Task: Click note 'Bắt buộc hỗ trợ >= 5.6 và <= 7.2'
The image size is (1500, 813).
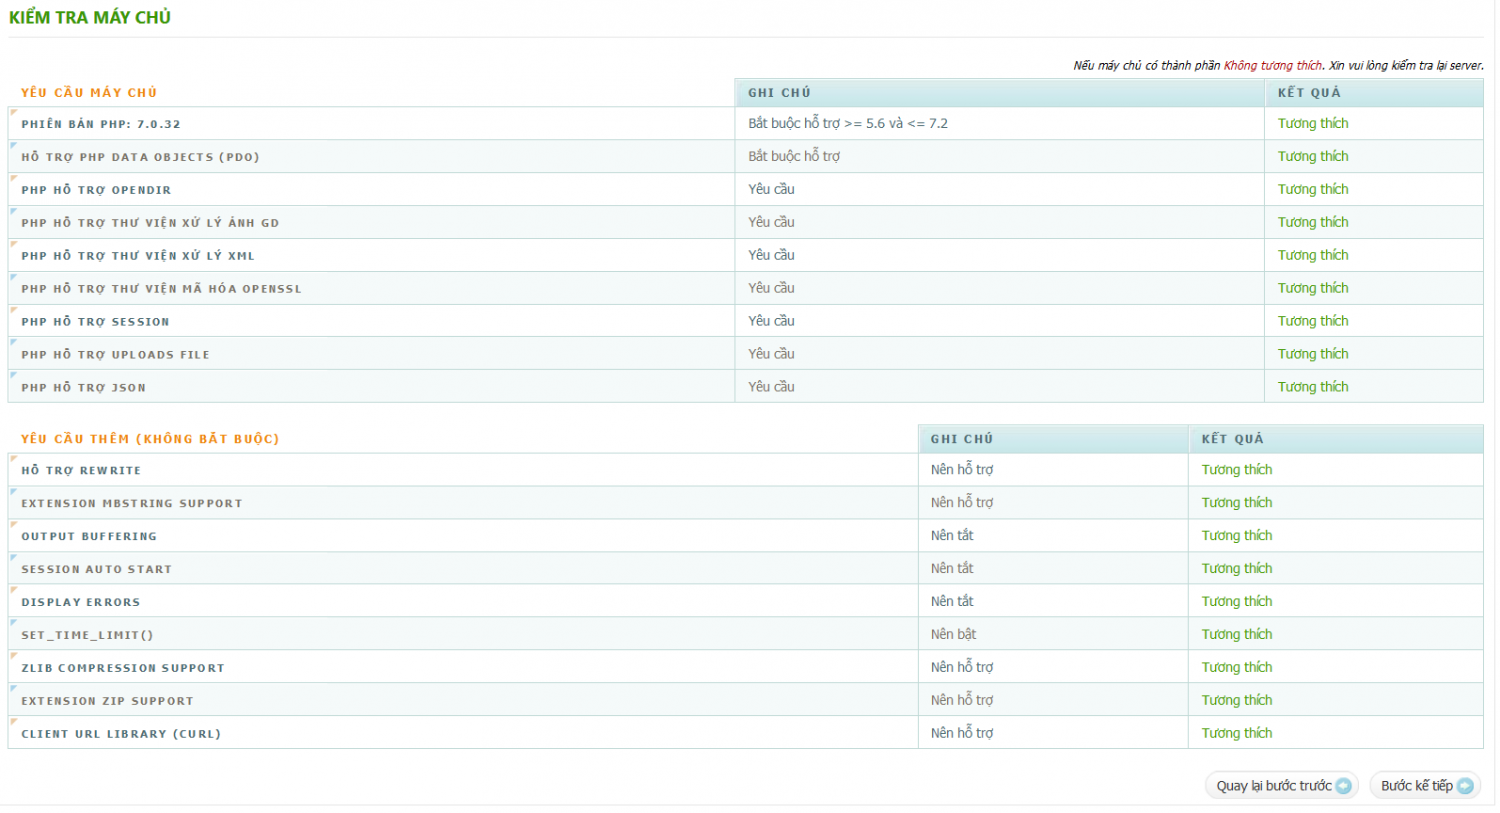Action: [848, 123]
